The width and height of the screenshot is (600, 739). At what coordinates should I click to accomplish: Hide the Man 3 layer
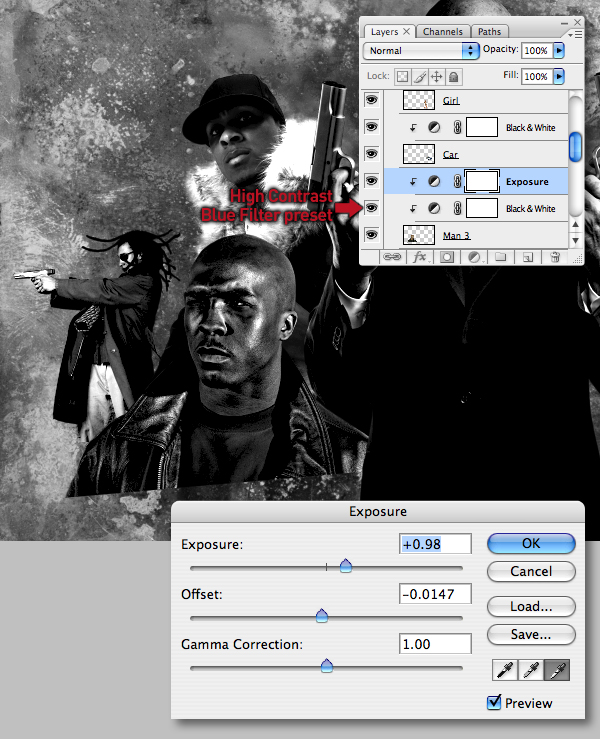click(x=372, y=234)
